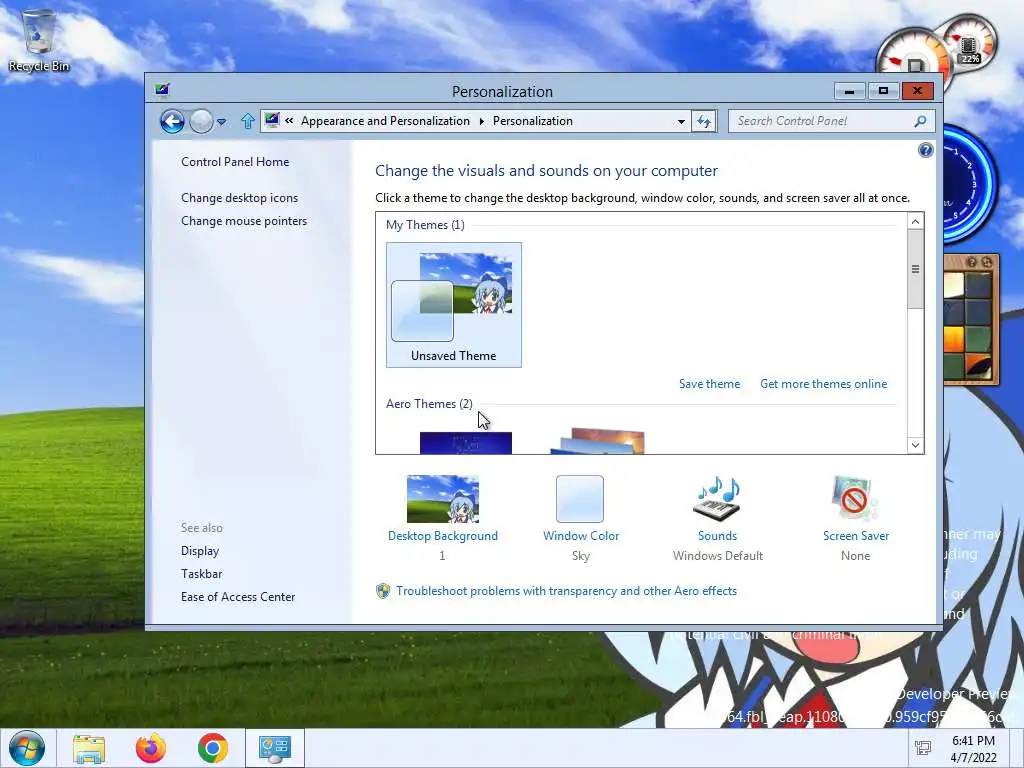The width and height of the screenshot is (1024, 768).
Task: Click Get more themes online
Action: [x=824, y=384]
